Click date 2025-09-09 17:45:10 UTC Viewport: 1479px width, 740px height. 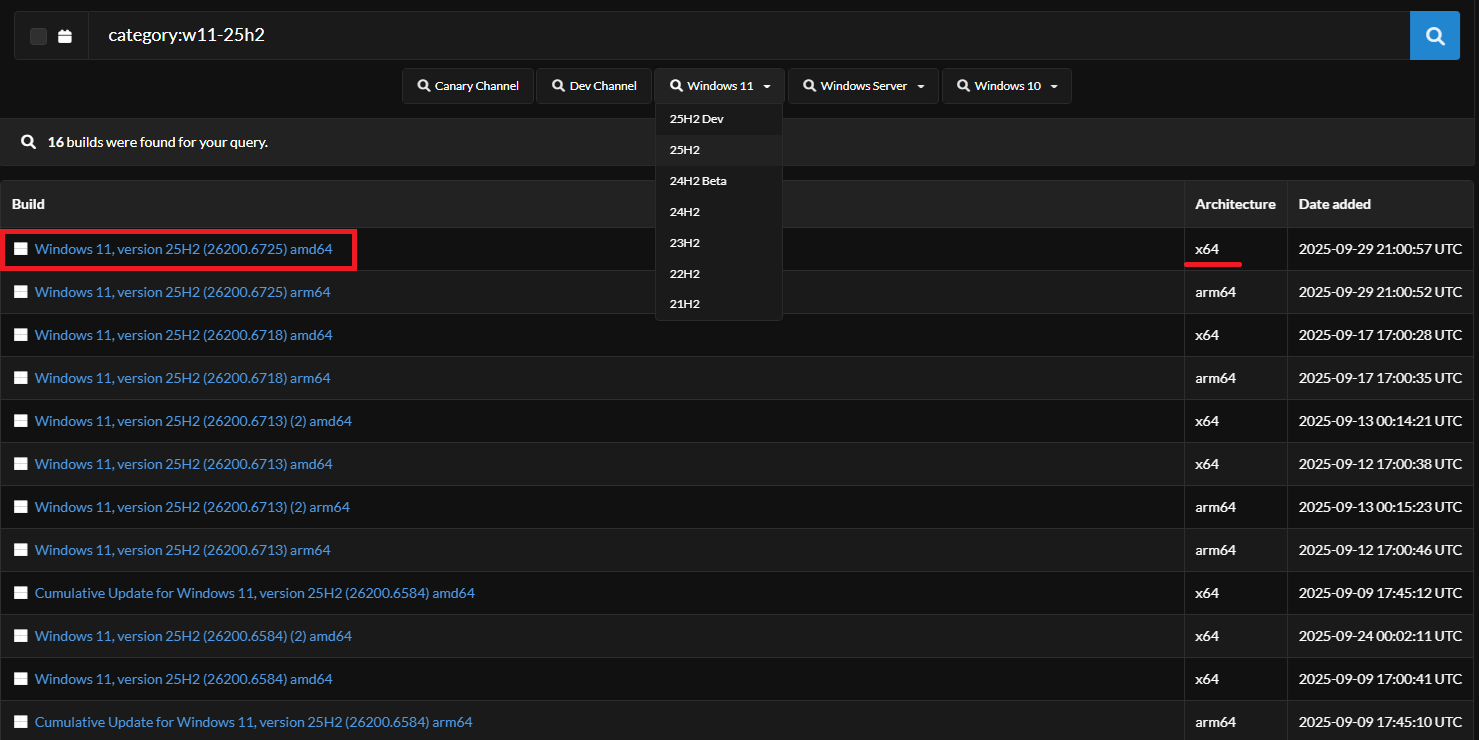[x=1380, y=722]
